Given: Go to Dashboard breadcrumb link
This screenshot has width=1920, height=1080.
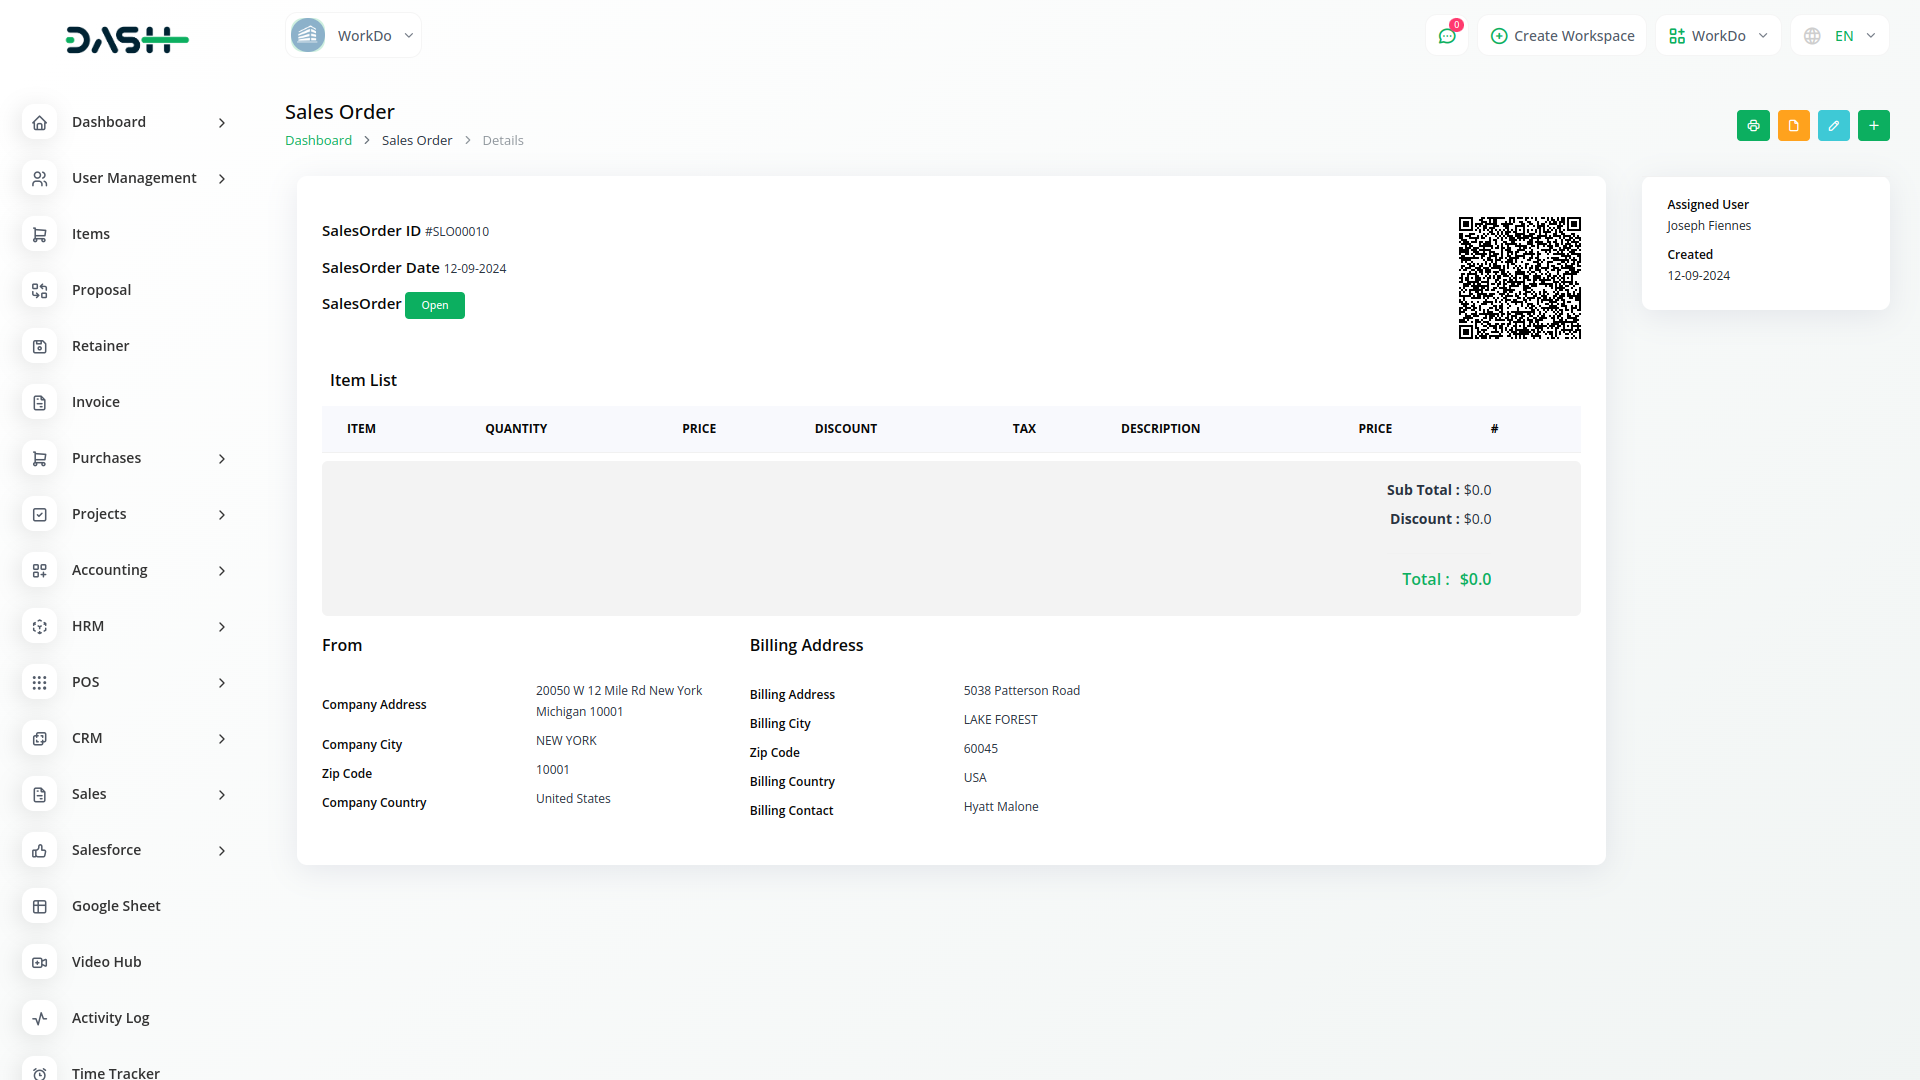Looking at the screenshot, I should point(318,141).
